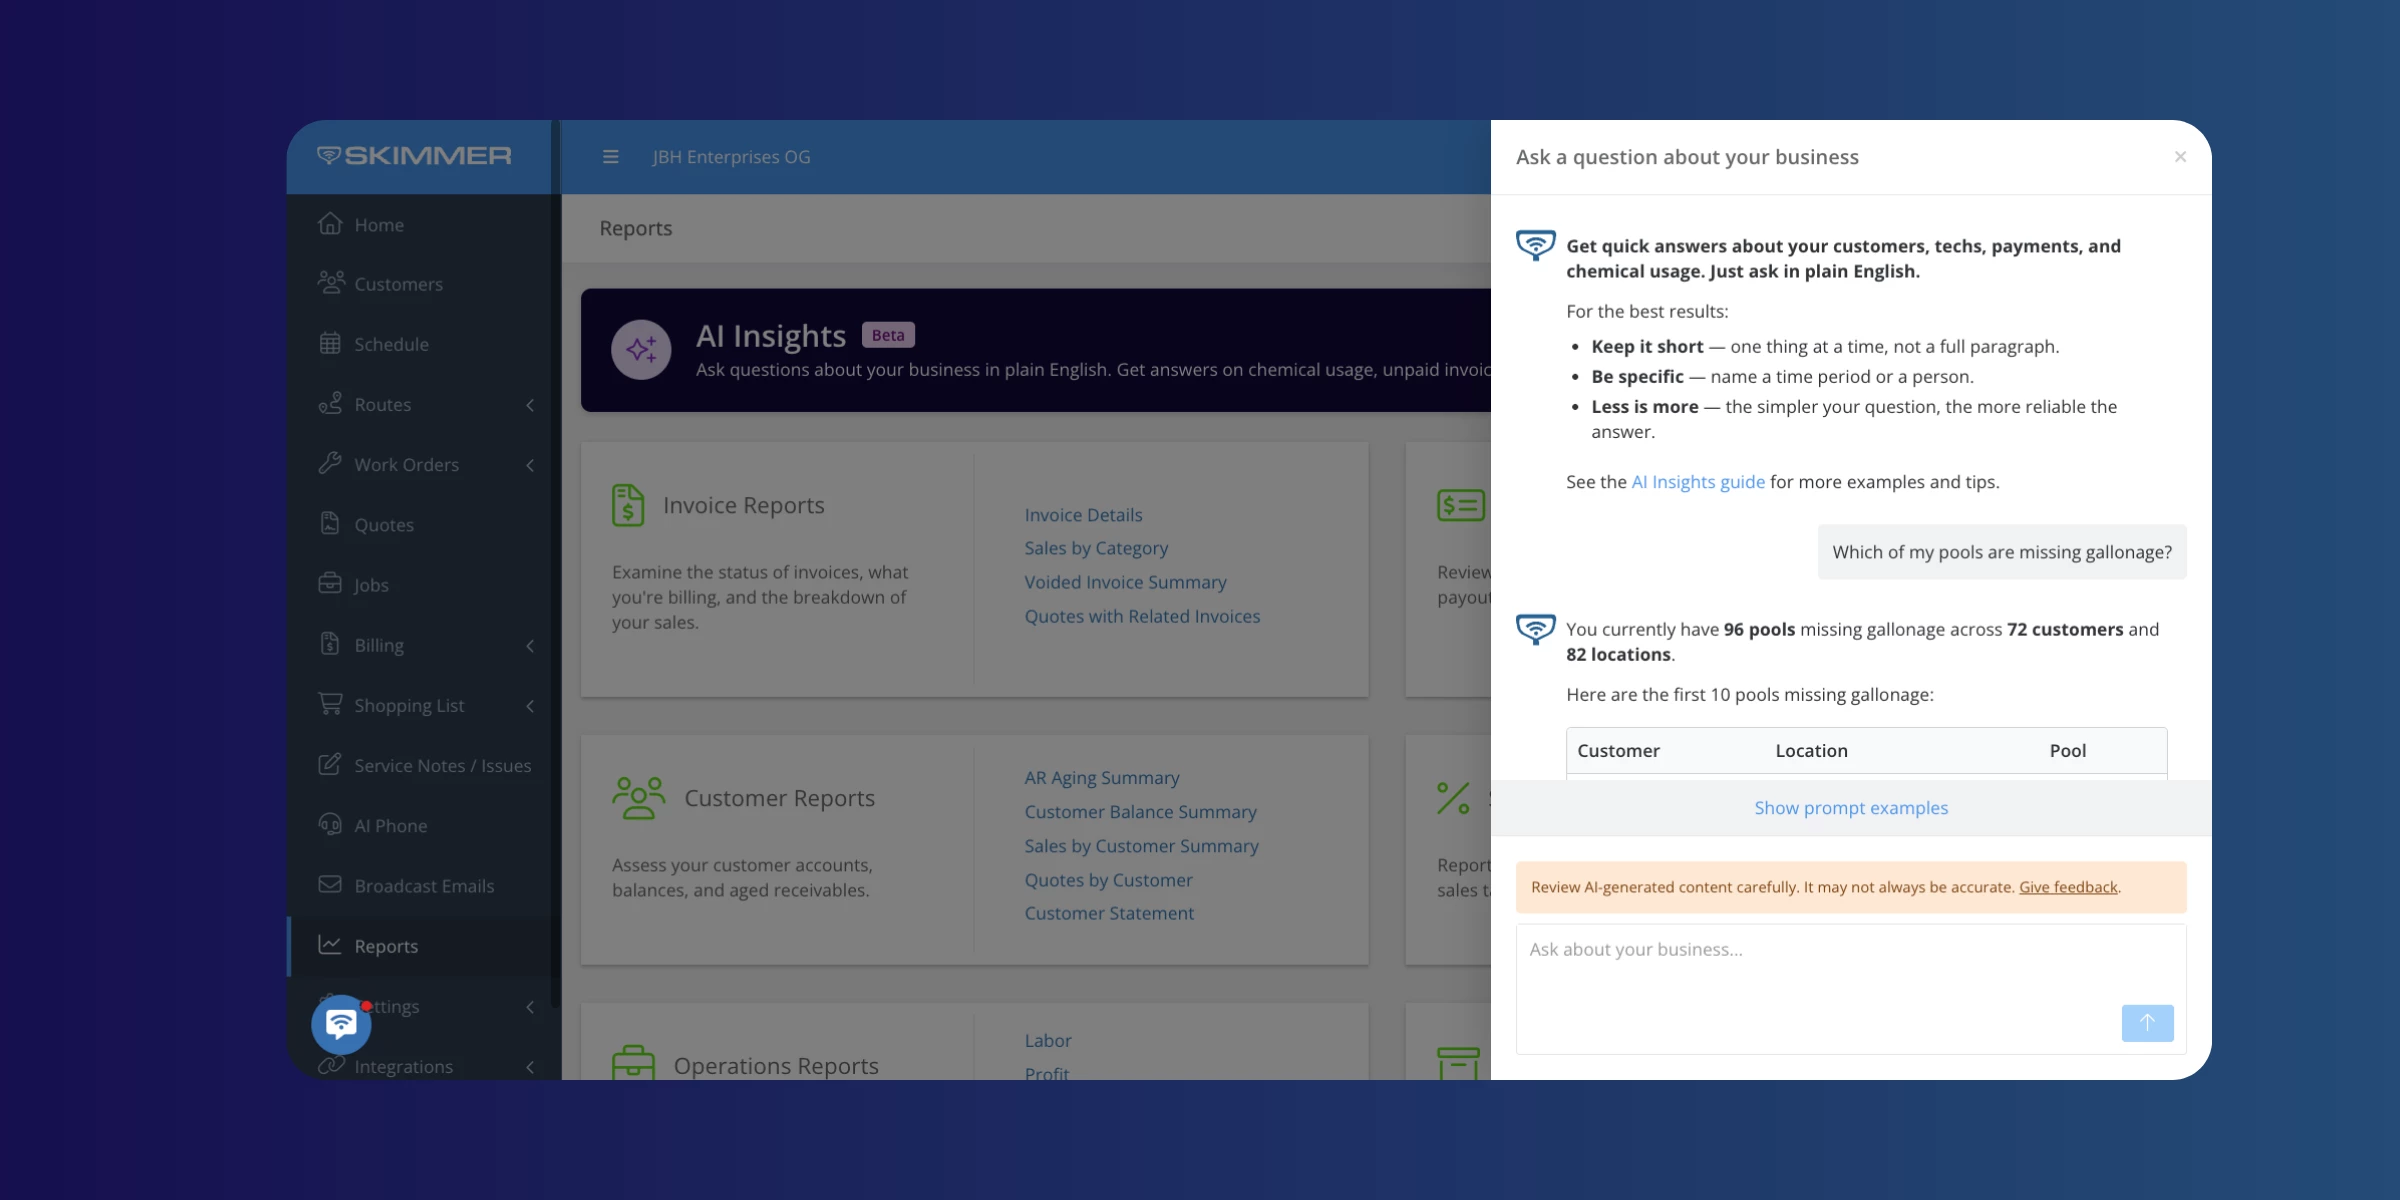This screenshot has height=1200, width=2400.
Task: Click the Give feedback link
Action: [2068, 887]
